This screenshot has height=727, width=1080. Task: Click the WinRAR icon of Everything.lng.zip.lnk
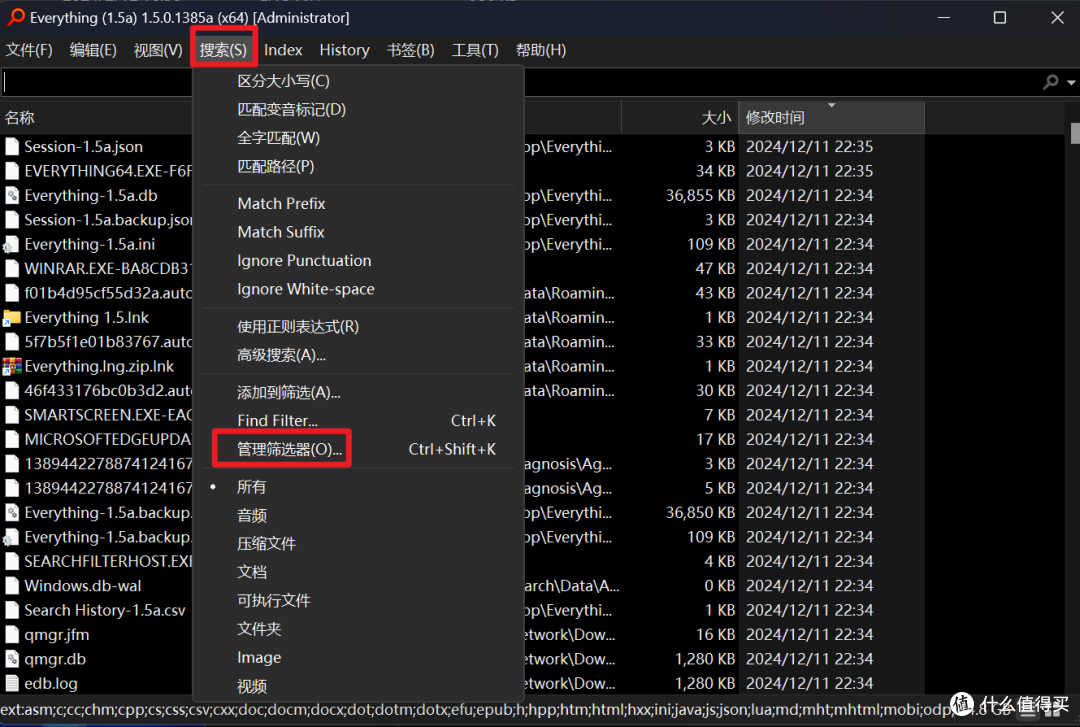12,367
